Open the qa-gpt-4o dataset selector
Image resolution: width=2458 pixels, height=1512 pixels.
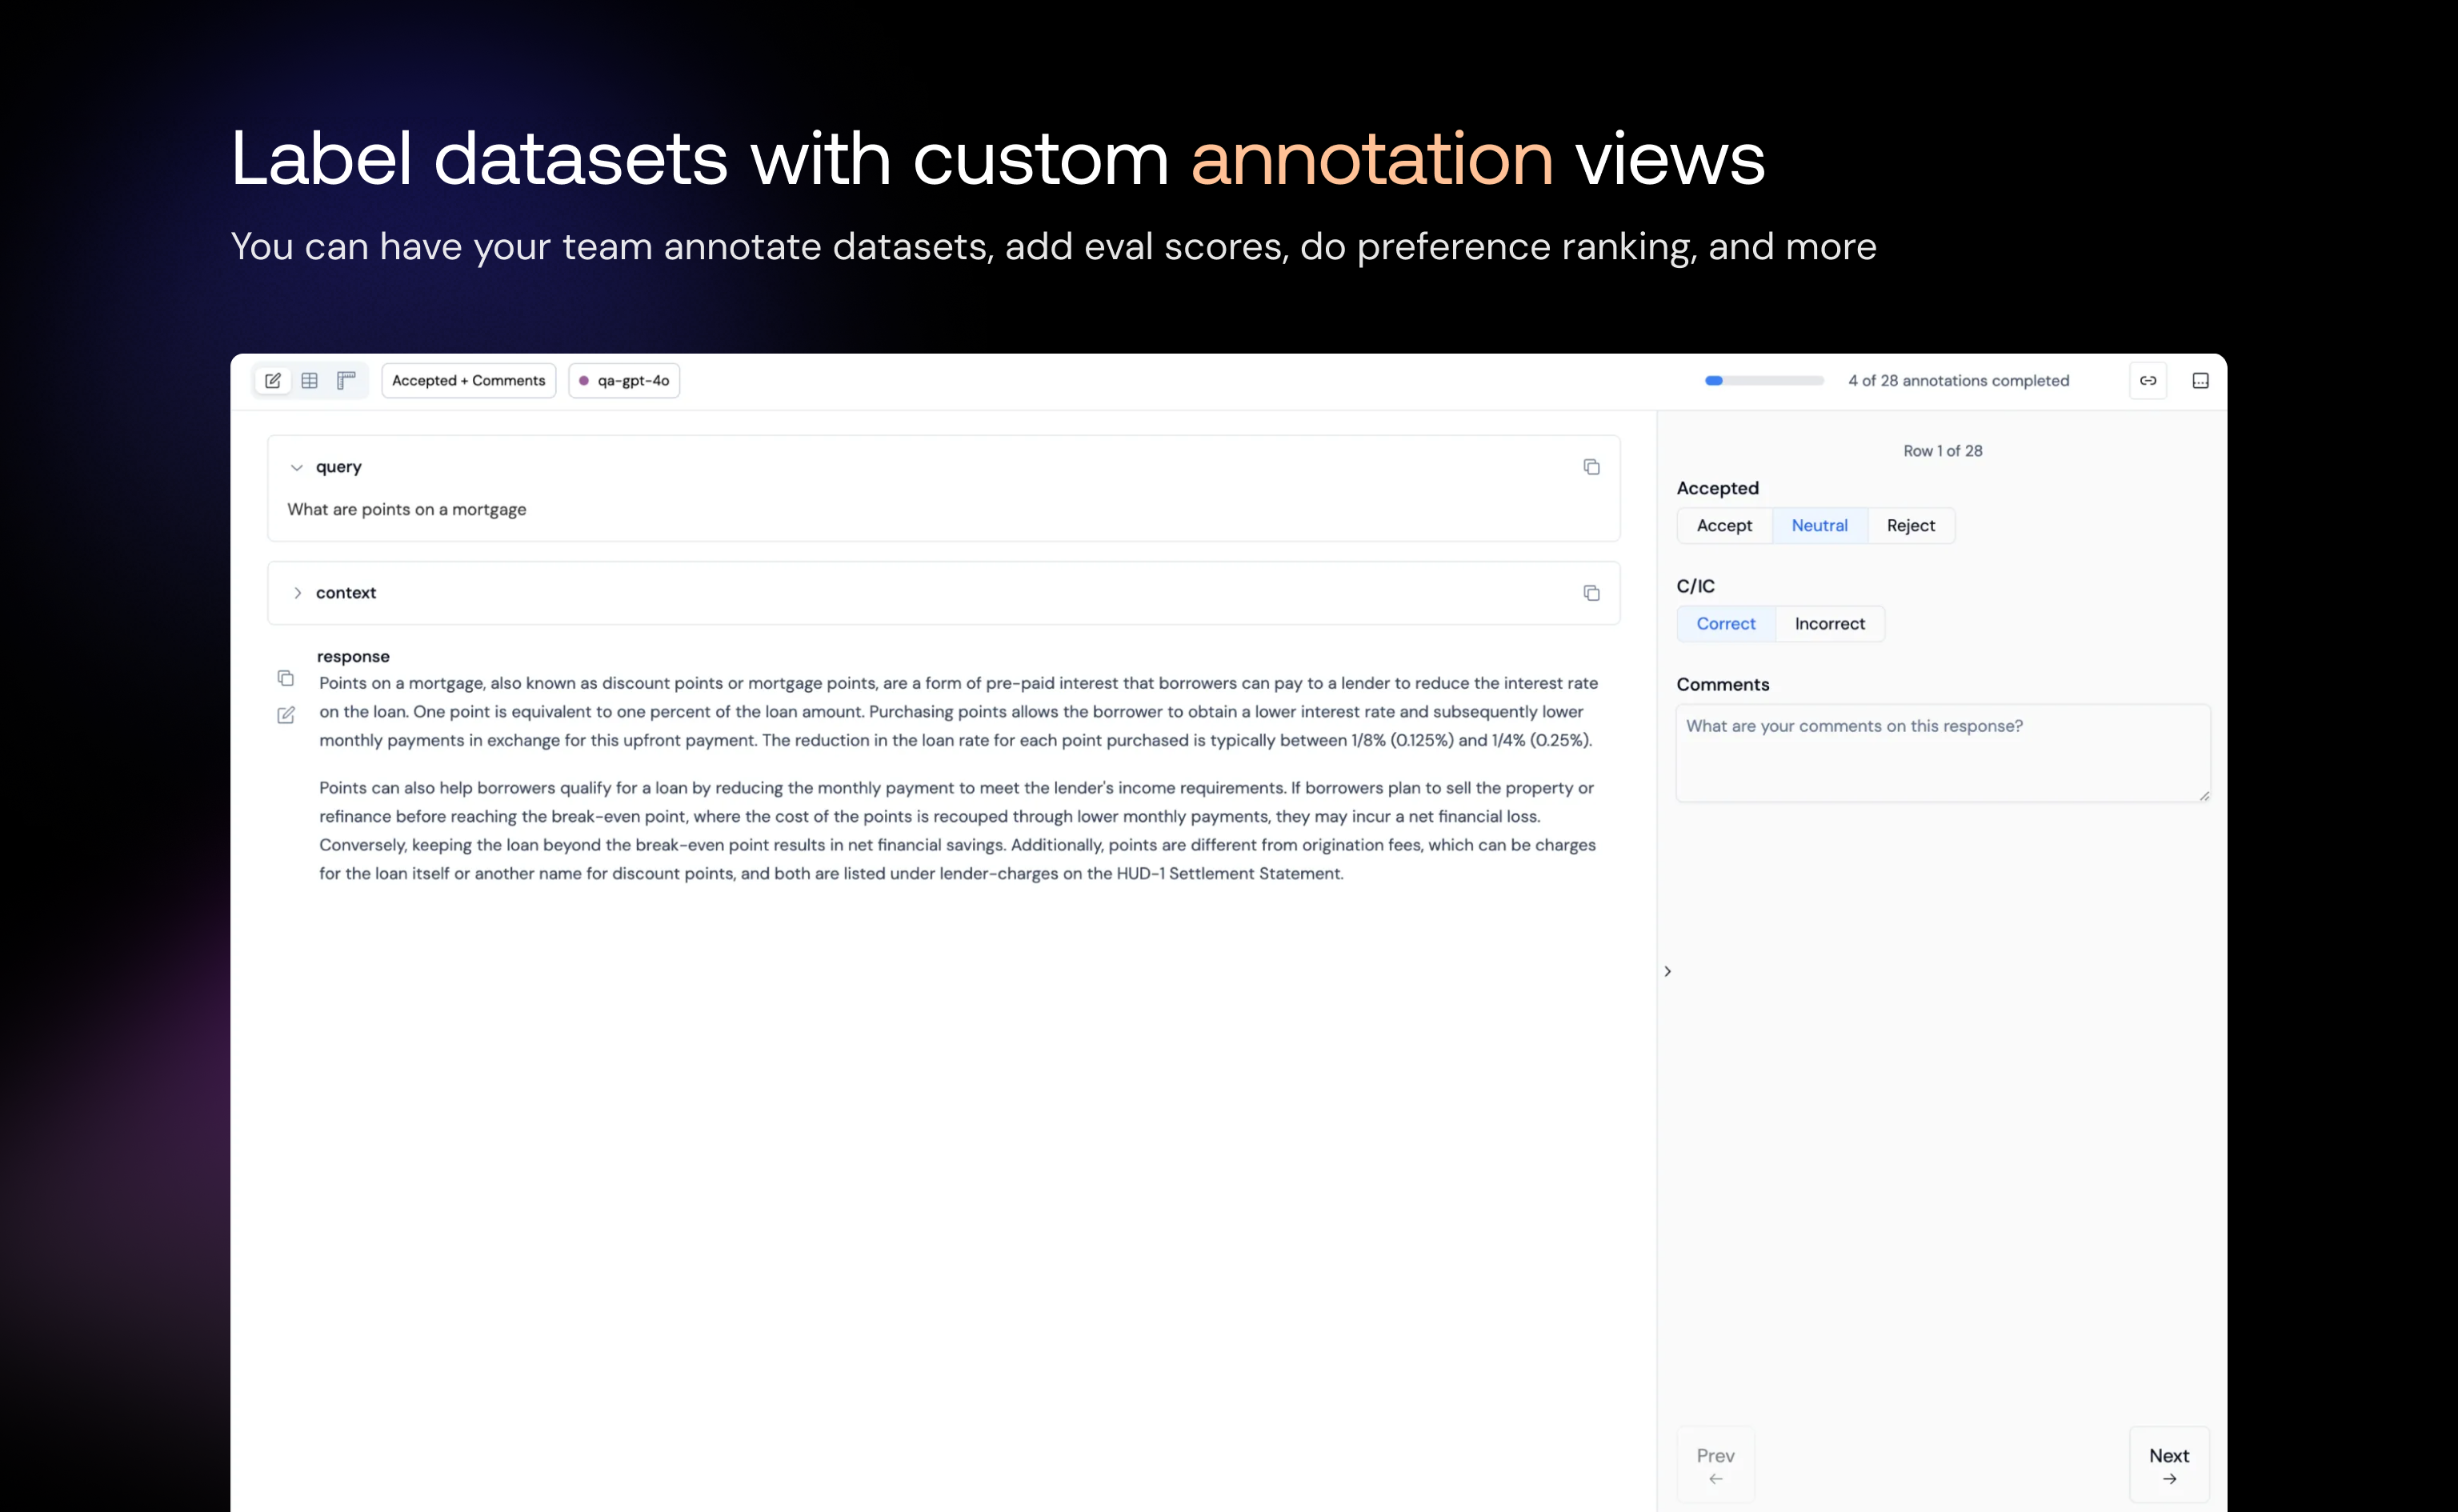tap(624, 380)
